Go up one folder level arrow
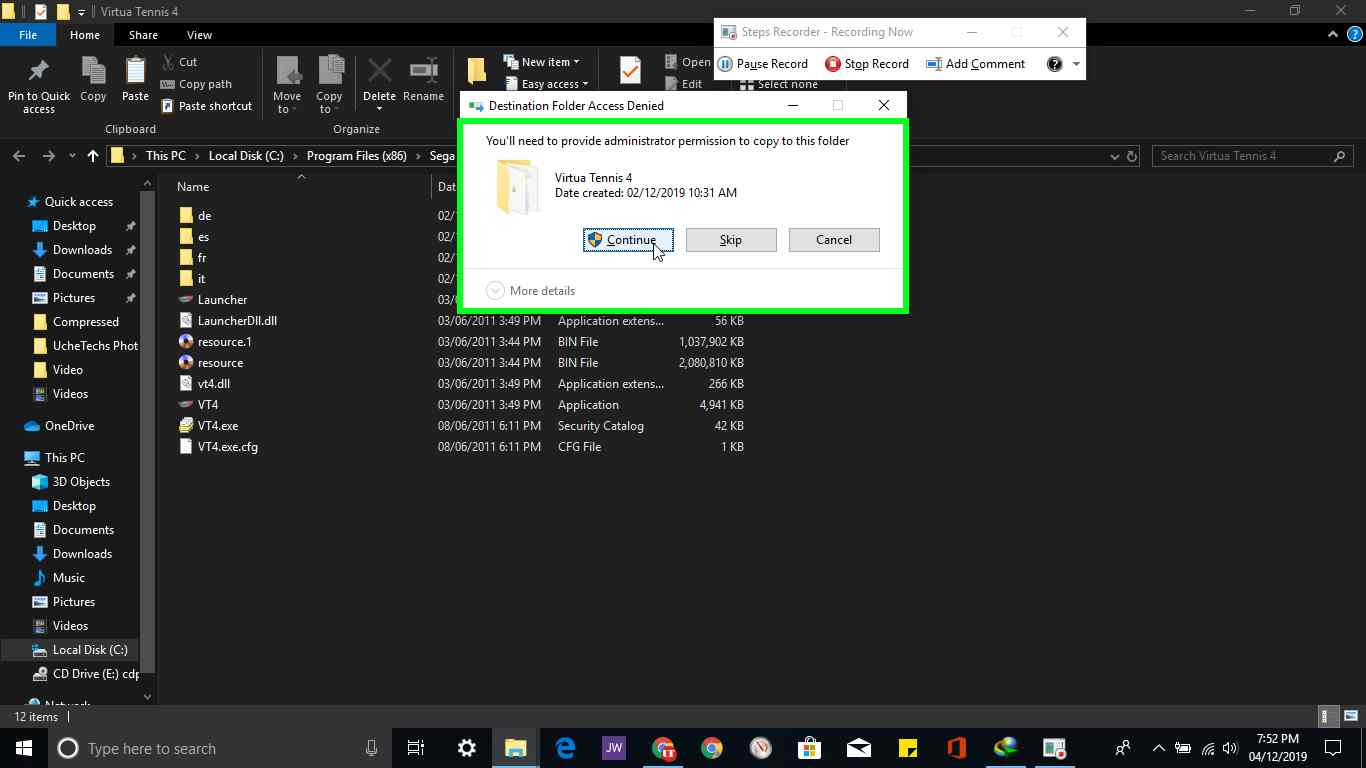Image resolution: width=1366 pixels, height=768 pixels. tap(93, 156)
